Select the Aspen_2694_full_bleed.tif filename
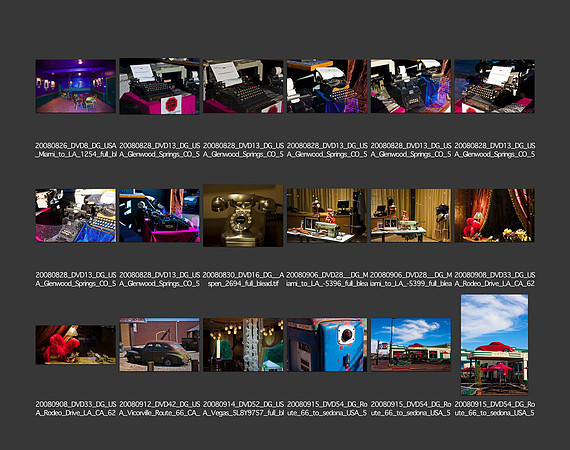The image size is (570, 450). pos(243,279)
